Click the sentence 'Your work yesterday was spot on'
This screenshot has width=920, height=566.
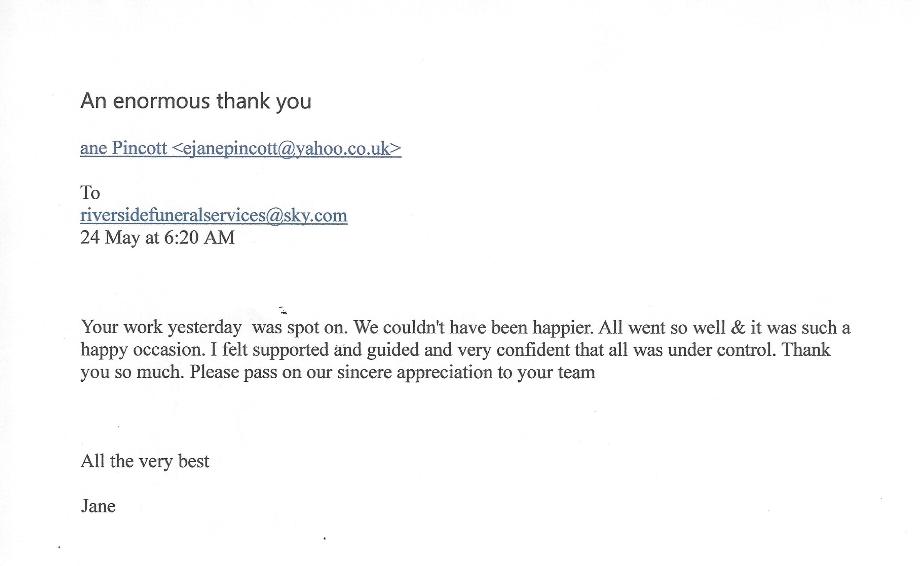(214, 327)
